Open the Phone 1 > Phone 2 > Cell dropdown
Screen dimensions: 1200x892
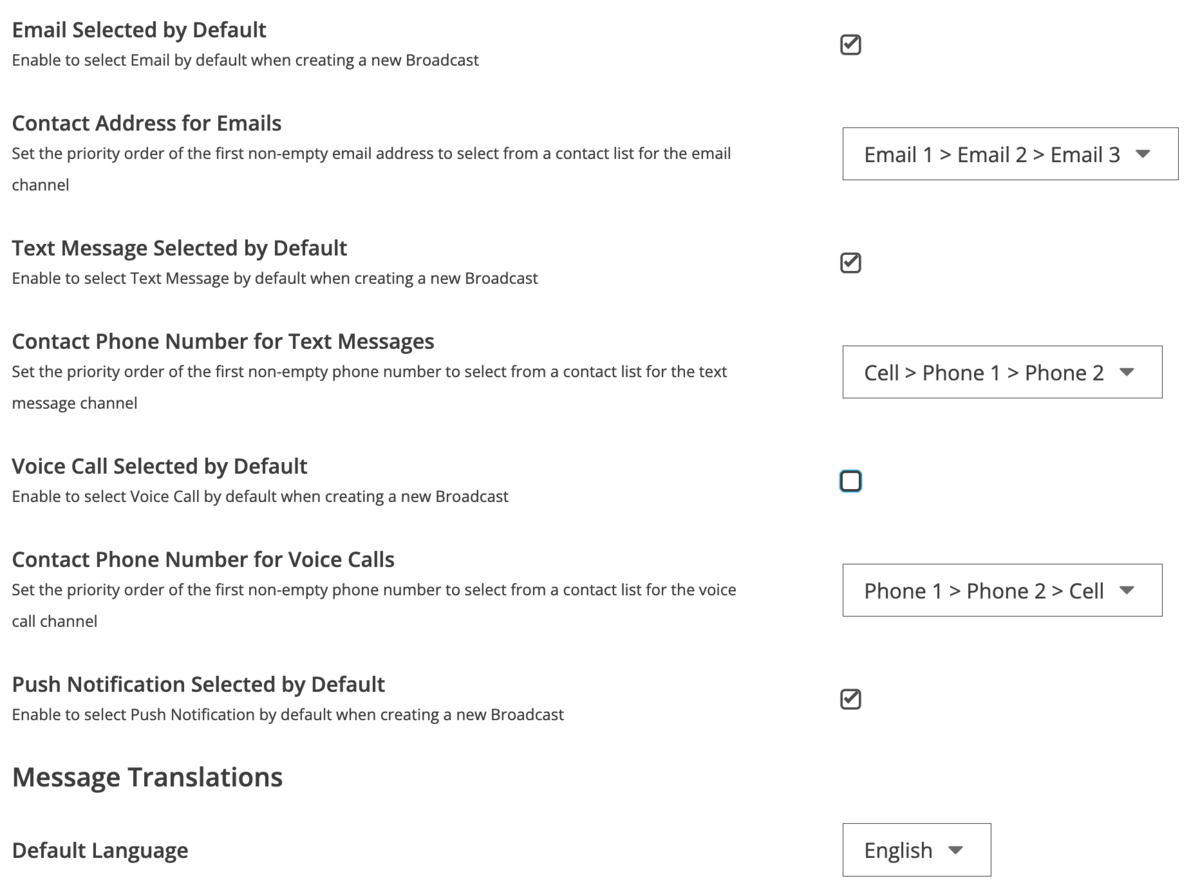click(1002, 590)
